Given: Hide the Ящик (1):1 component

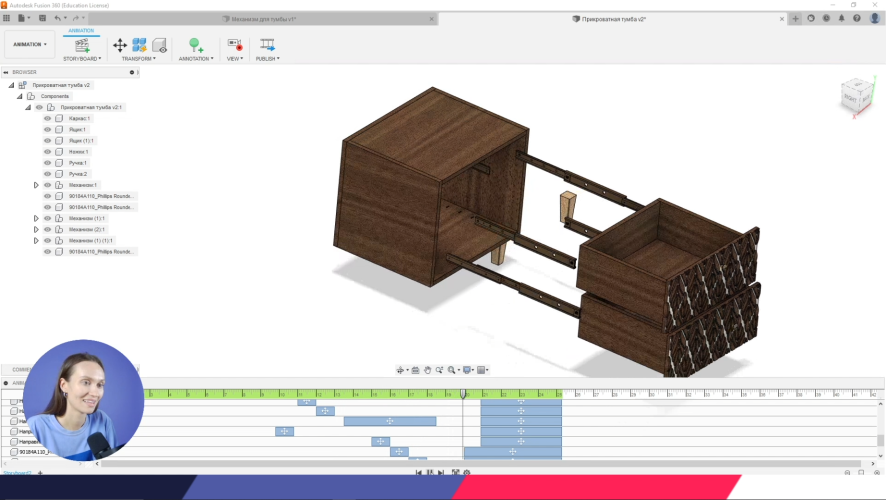Looking at the screenshot, I should [47, 141].
